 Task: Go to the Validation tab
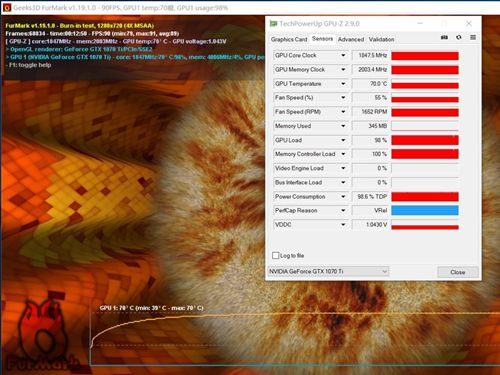[381, 39]
